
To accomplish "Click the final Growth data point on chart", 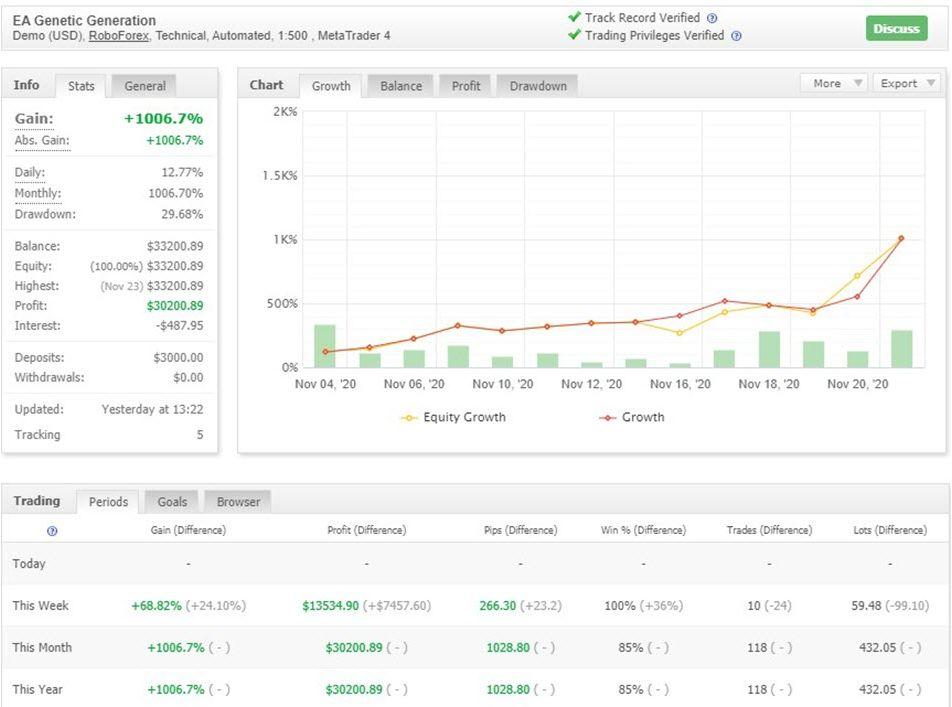I will (x=901, y=238).
